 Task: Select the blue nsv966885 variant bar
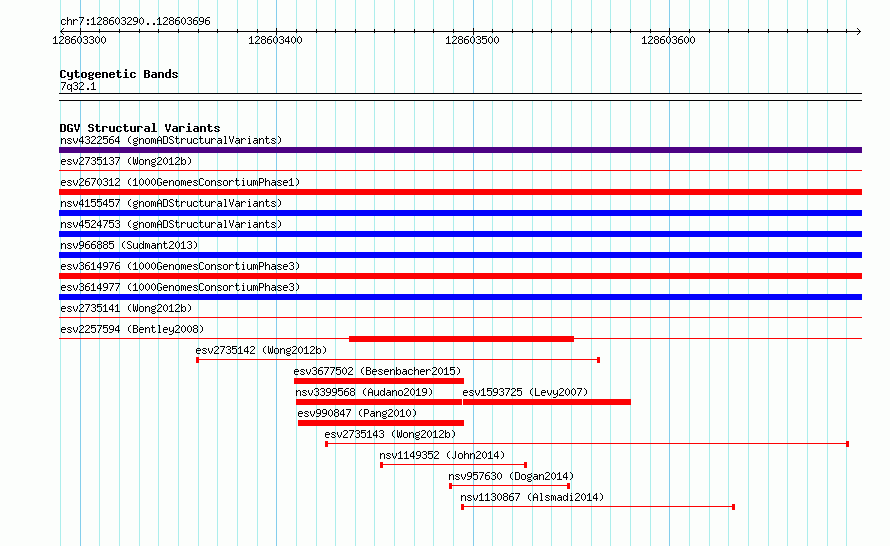click(460, 255)
